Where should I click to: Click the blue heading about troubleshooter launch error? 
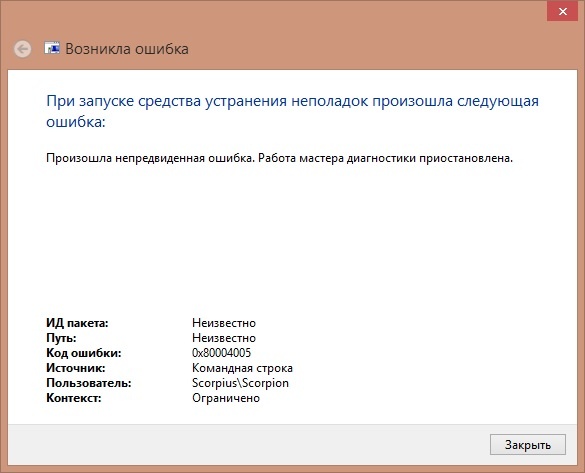292,111
